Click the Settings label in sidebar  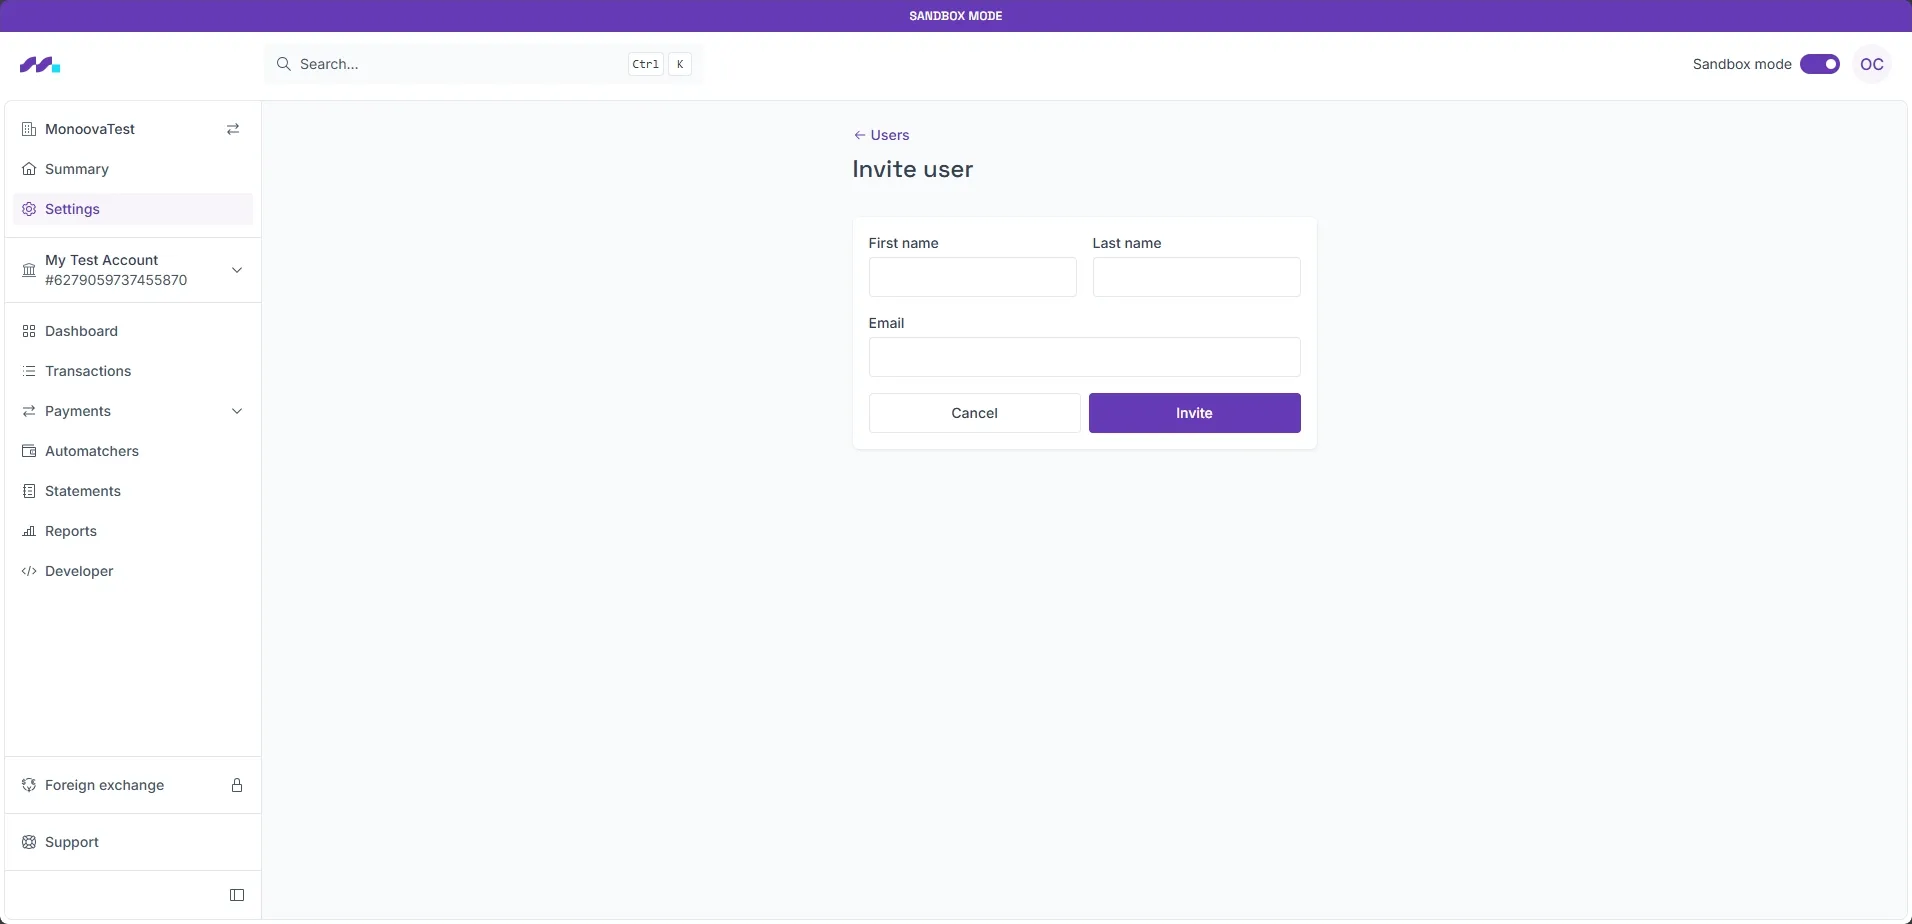[x=72, y=209]
